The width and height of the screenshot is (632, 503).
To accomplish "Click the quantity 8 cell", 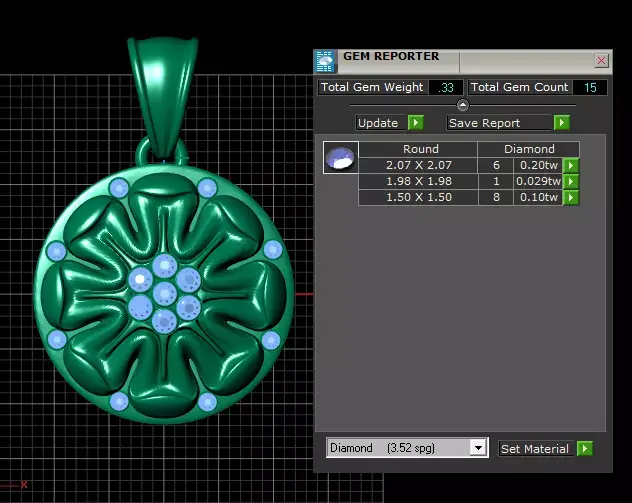I will click(496, 197).
